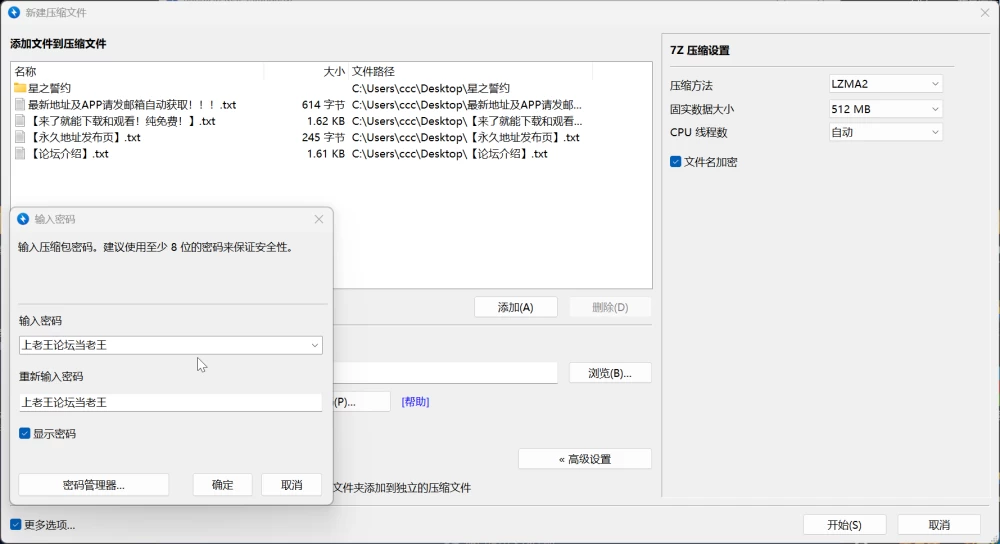Open the [帮助] link
Image resolution: width=1000 pixels, height=544 pixels.
(415, 401)
